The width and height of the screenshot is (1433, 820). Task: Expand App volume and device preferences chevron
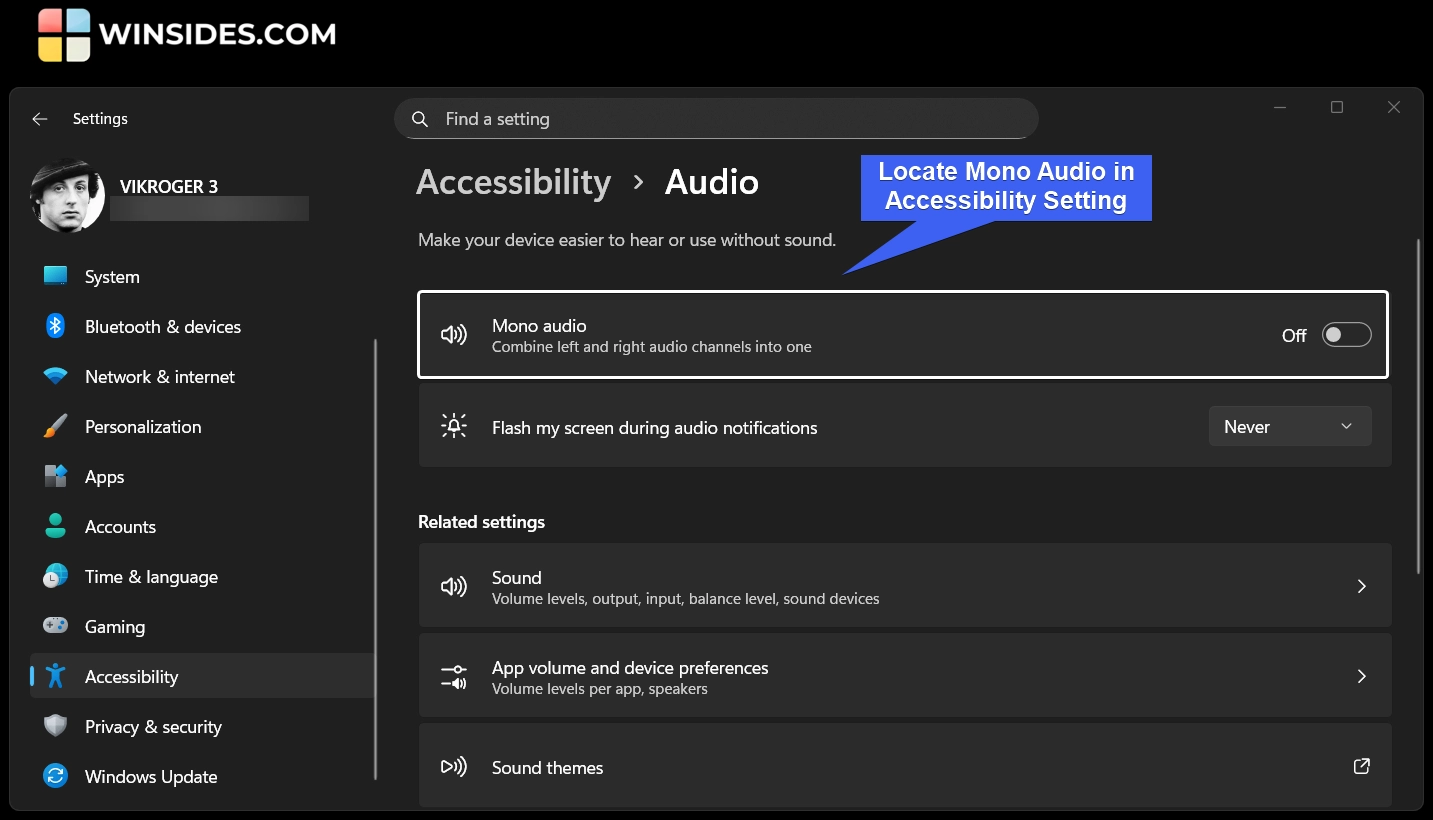point(1361,677)
